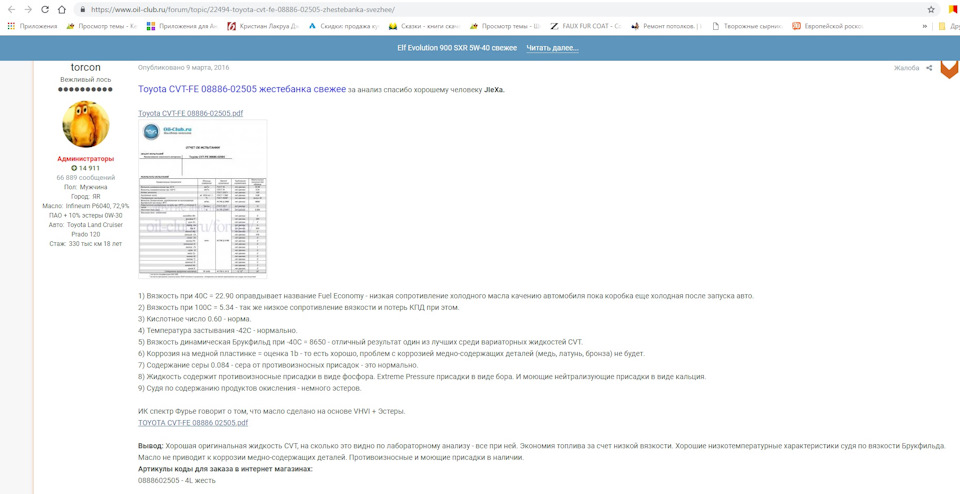This screenshot has width=960, height=494.
Task: Select article code '0888602505 - 4L жесть'
Action: pos(176,481)
